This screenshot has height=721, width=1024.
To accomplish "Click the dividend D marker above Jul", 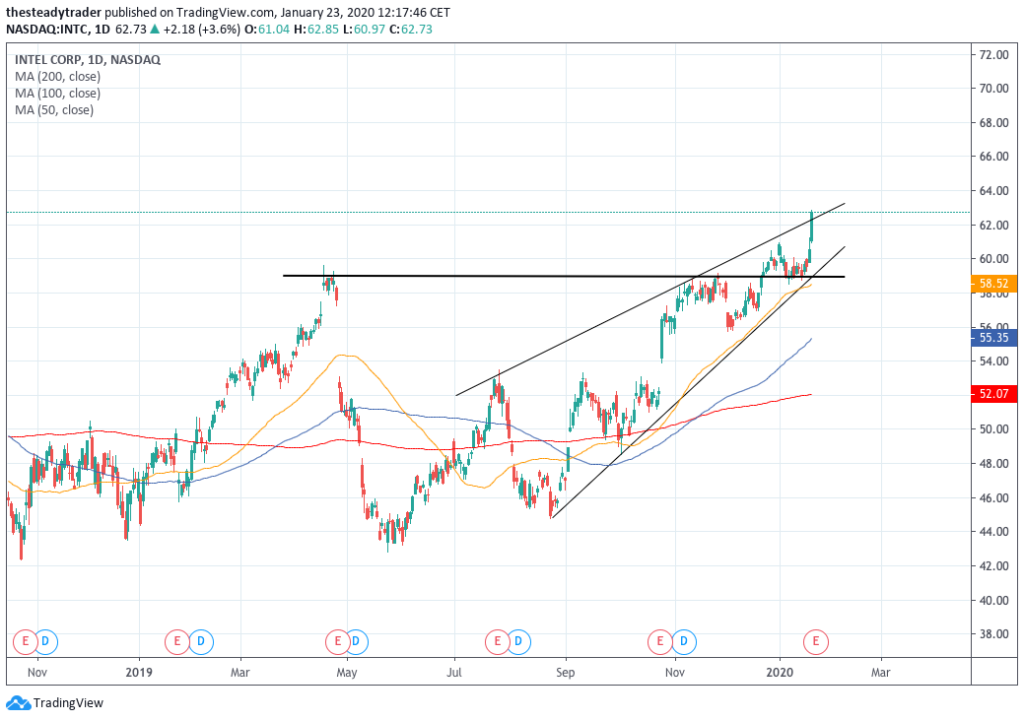I will click(x=518, y=641).
